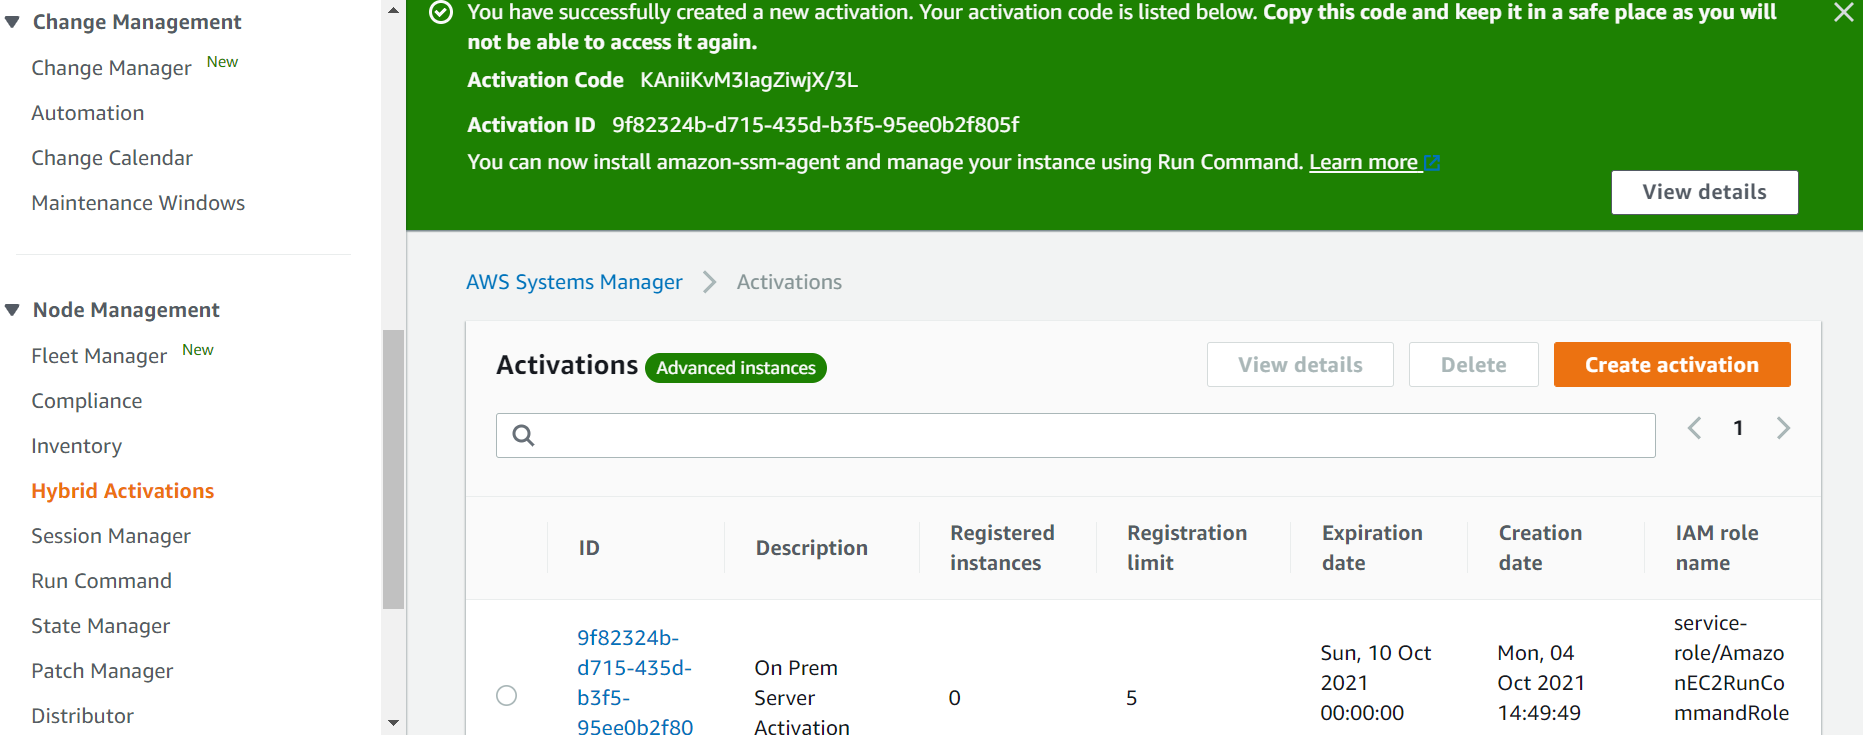The image size is (1863, 735).
Task: Sort by IAM role name column
Action: click(x=1716, y=548)
